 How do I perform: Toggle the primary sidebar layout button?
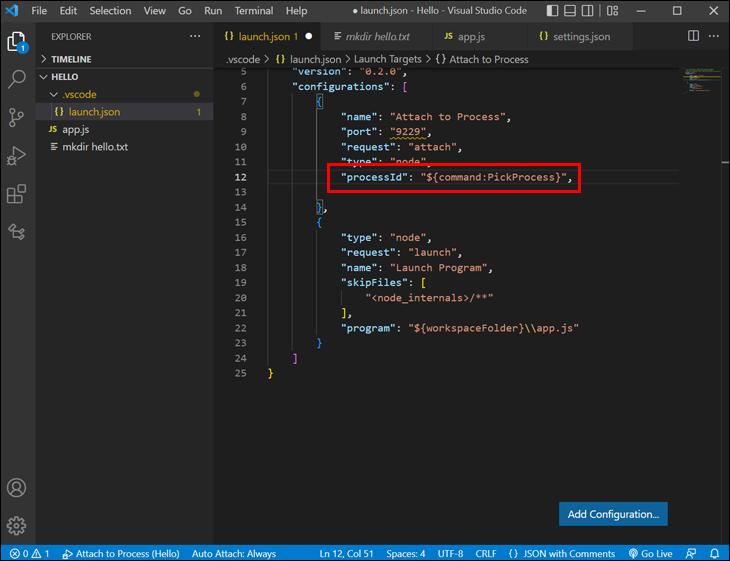555,11
